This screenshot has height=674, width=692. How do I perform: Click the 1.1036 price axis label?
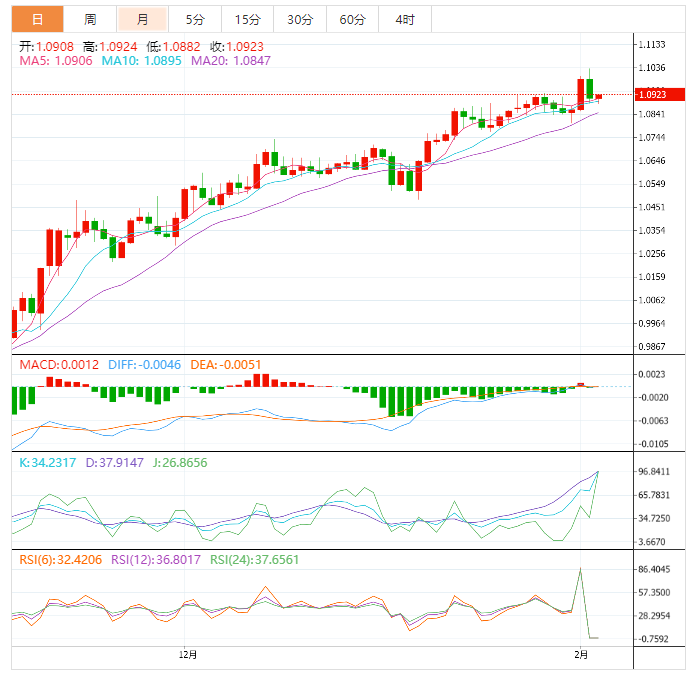point(652,68)
